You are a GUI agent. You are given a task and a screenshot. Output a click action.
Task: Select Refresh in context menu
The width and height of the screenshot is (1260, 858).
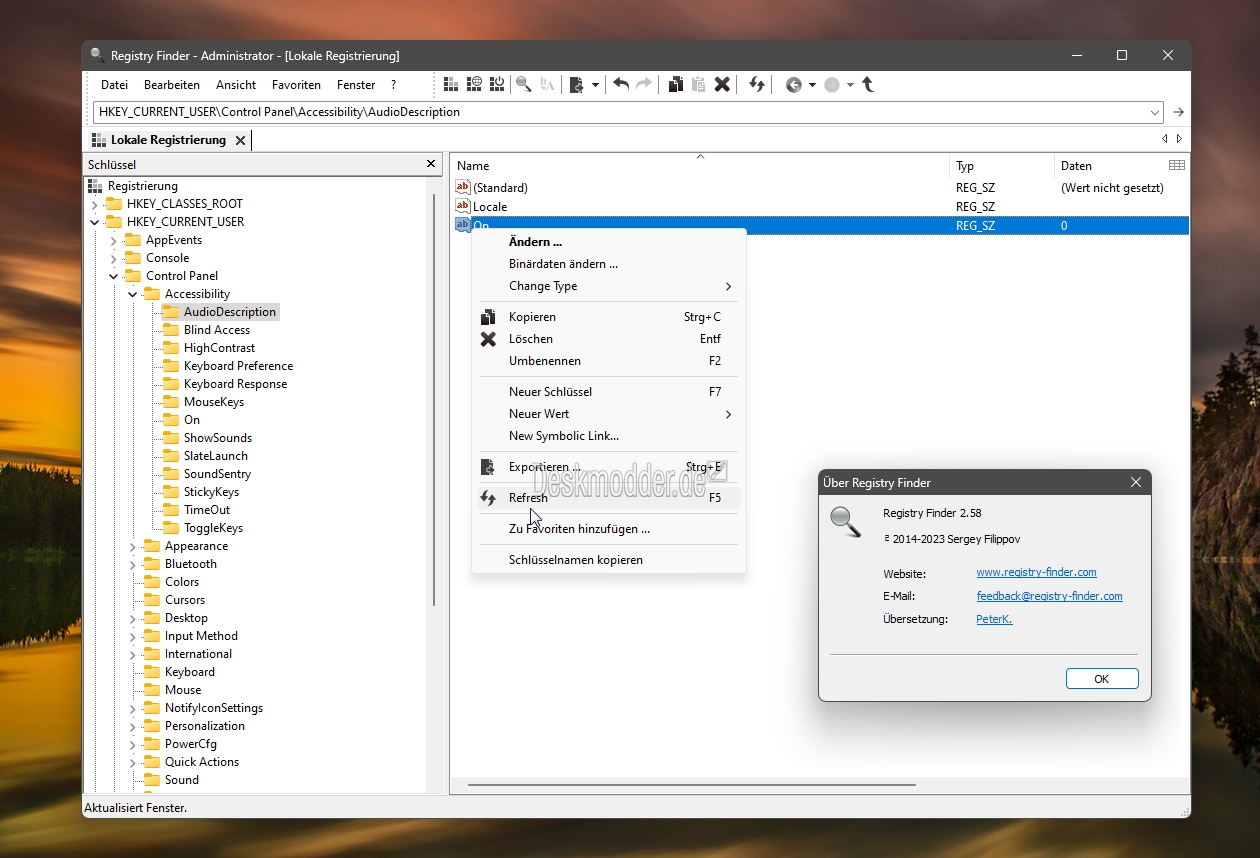coord(608,498)
